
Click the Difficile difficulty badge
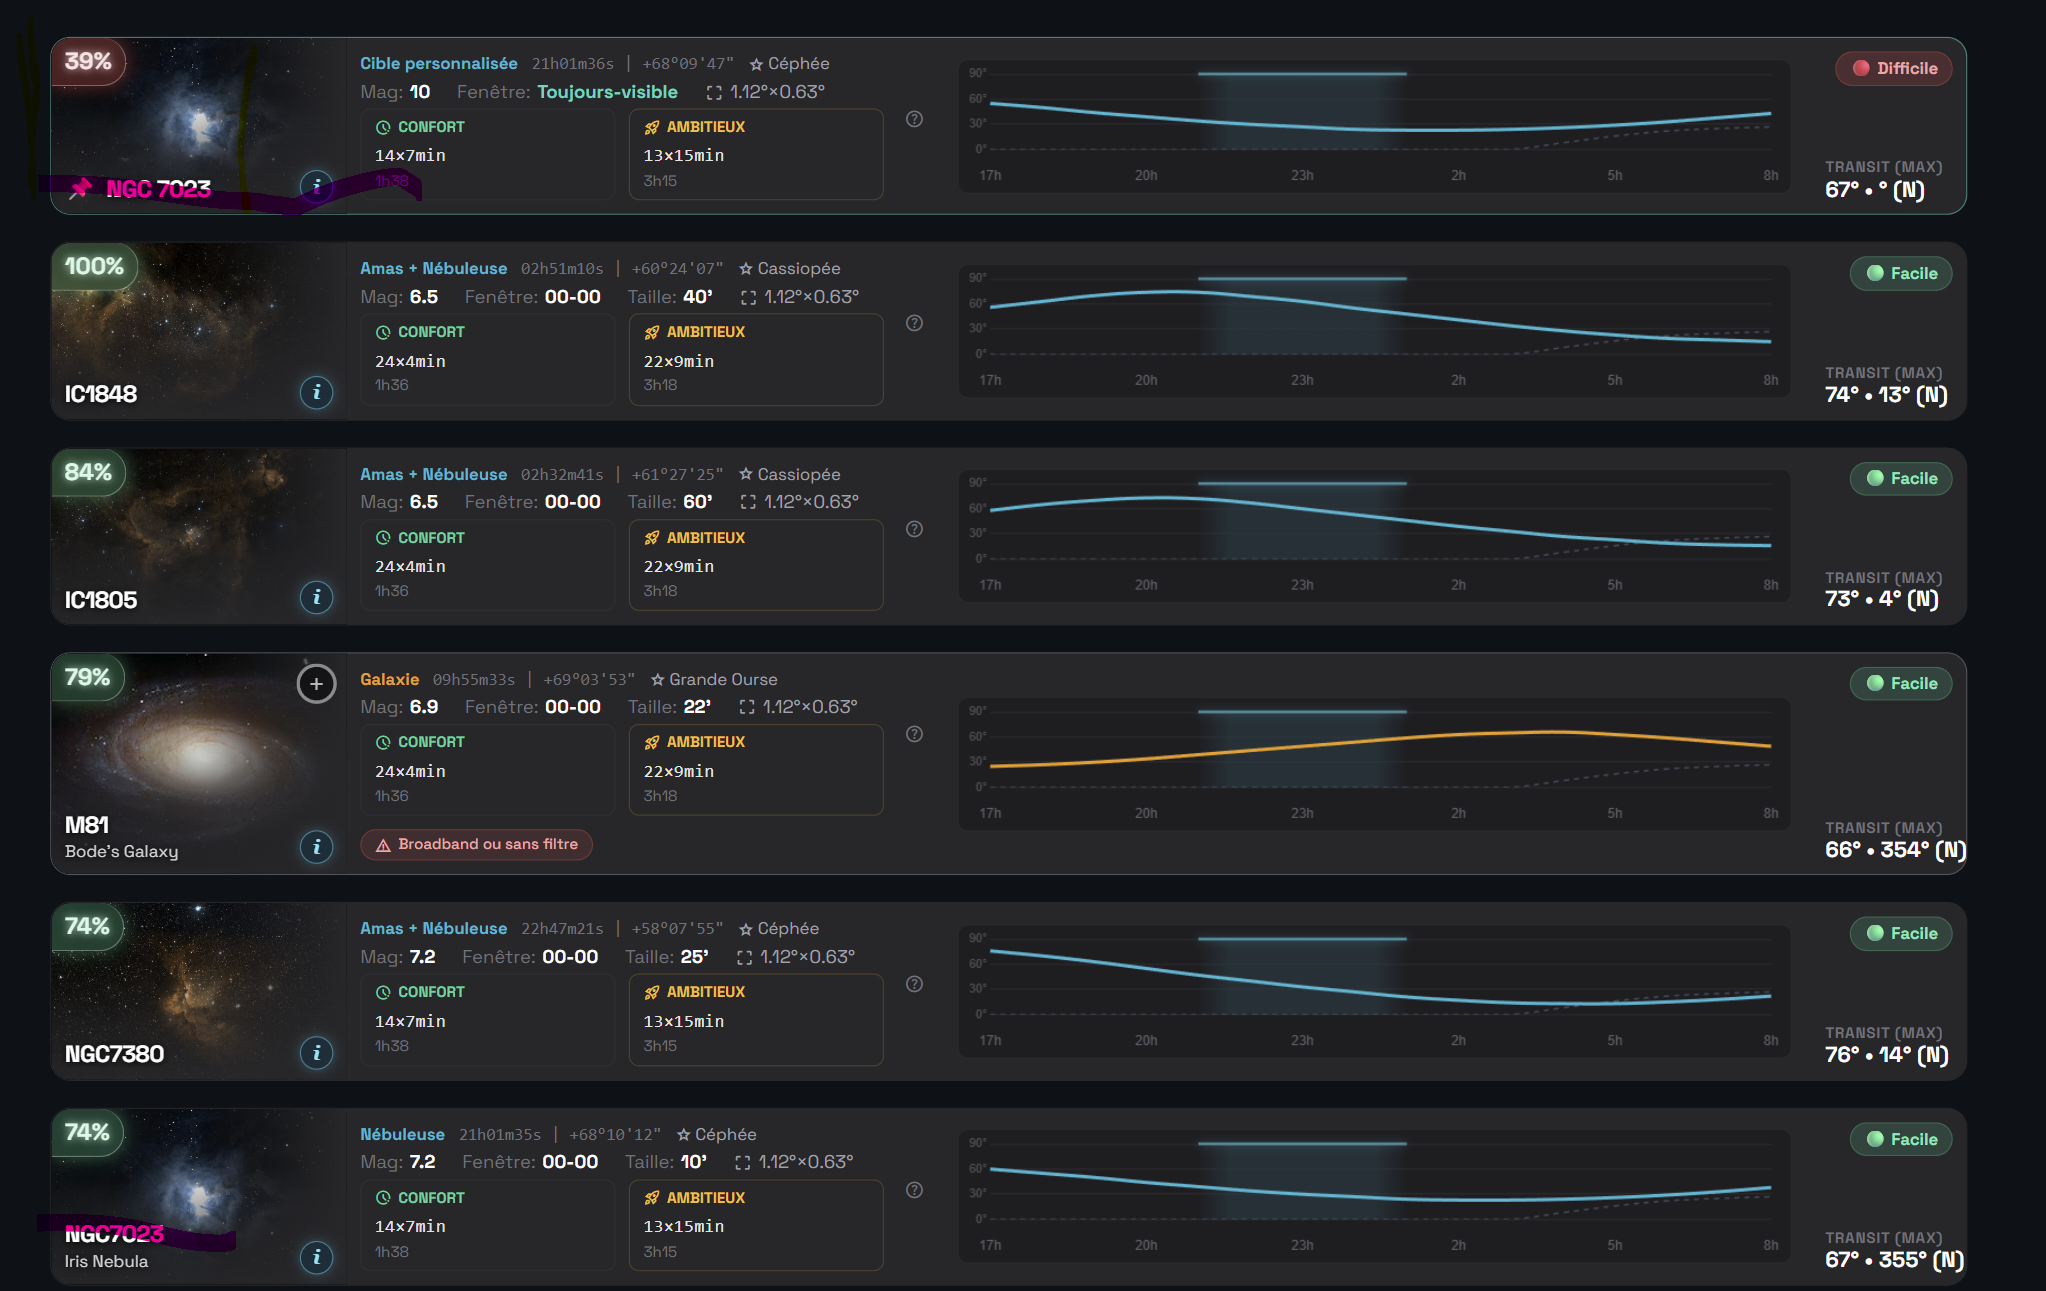point(1894,68)
